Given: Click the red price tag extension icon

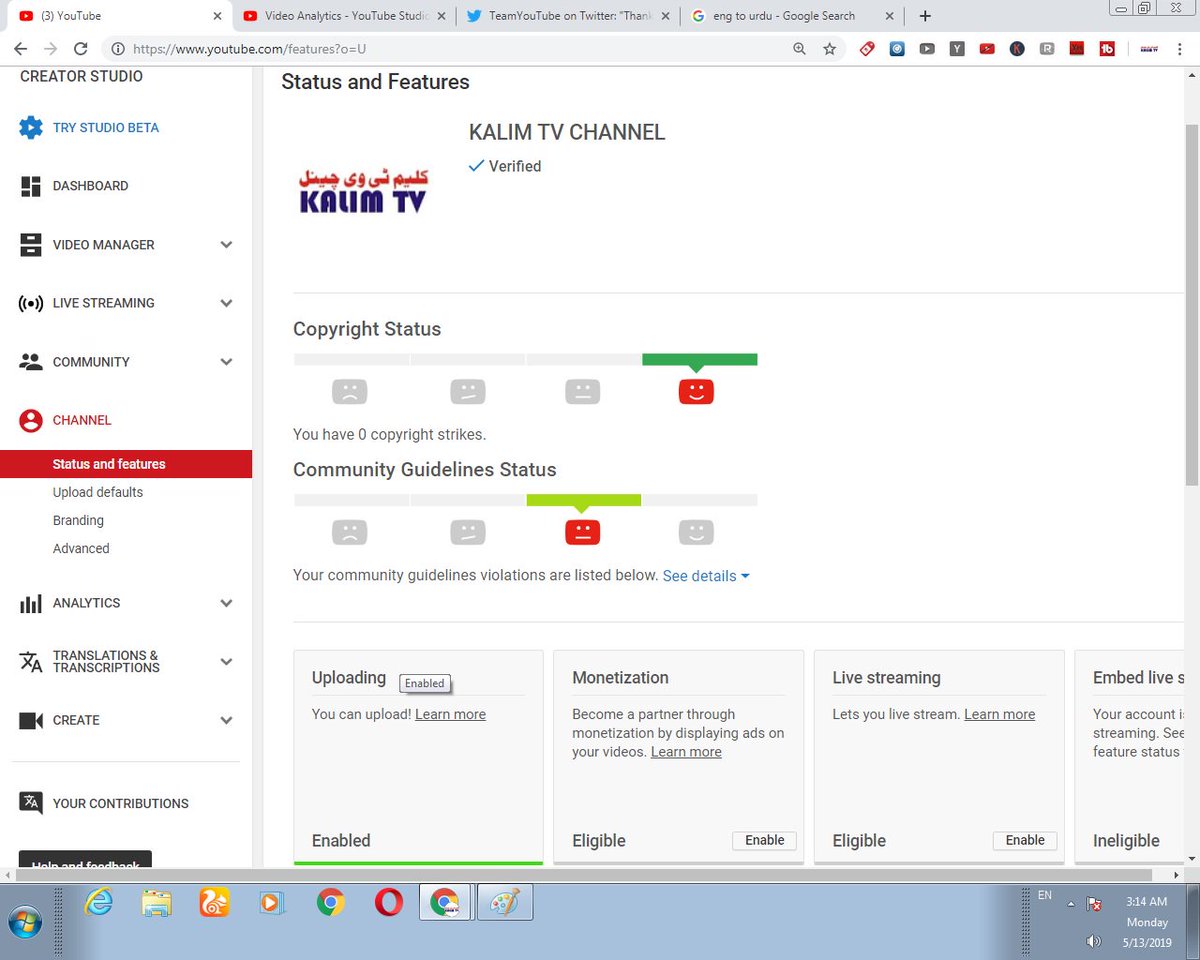Looking at the screenshot, I should (867, 48).
